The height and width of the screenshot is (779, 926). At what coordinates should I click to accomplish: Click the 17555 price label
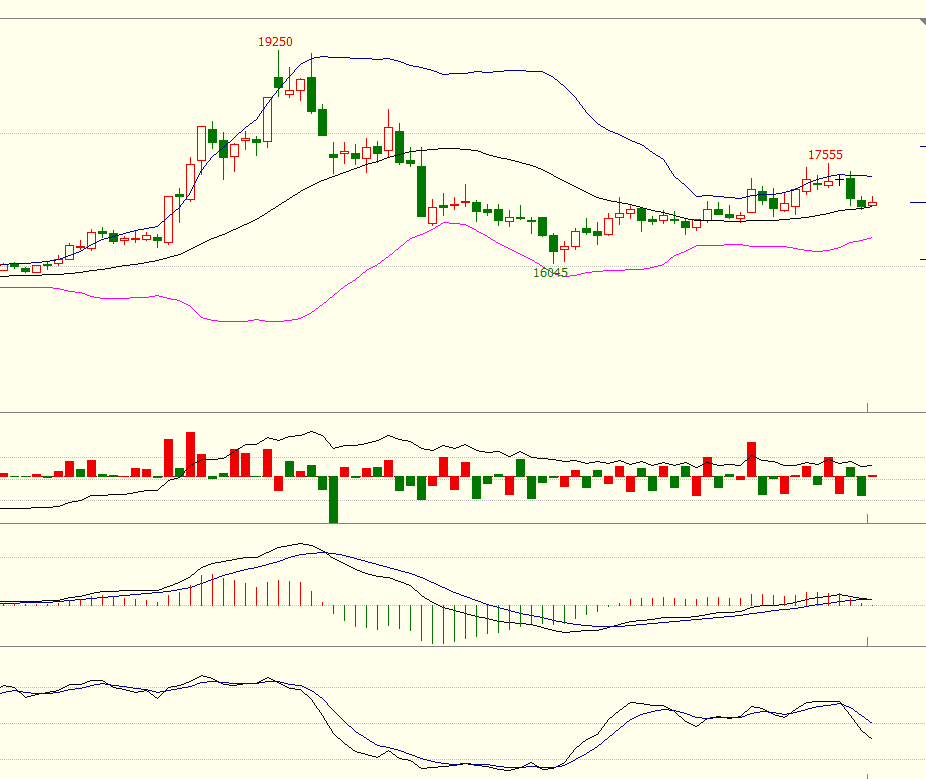825,155
